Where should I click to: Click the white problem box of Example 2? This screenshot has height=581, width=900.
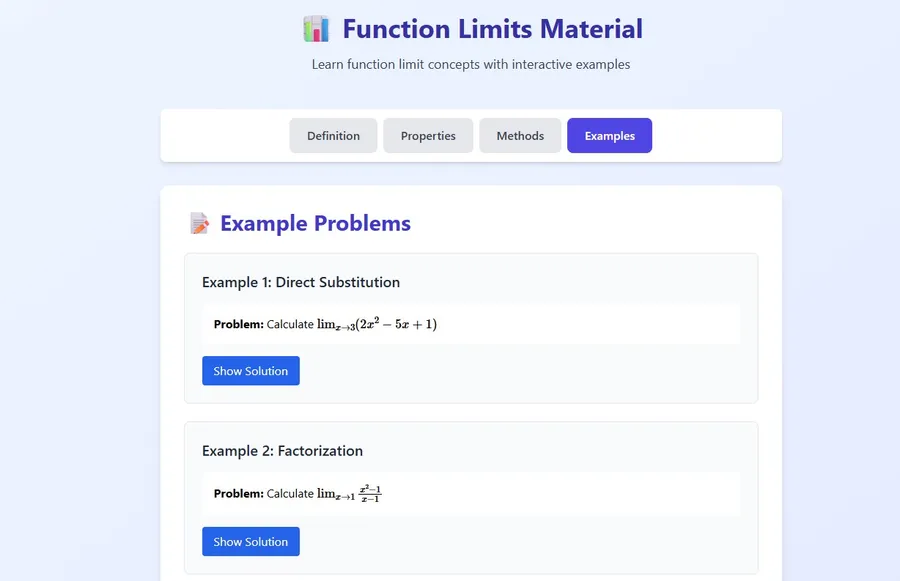[x=600, y=493]
